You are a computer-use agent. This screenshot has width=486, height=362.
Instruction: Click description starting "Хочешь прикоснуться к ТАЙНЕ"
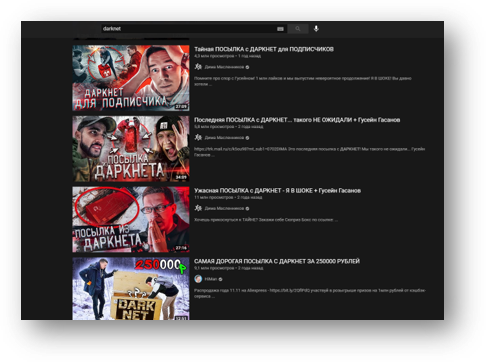[x=266, y=220]
